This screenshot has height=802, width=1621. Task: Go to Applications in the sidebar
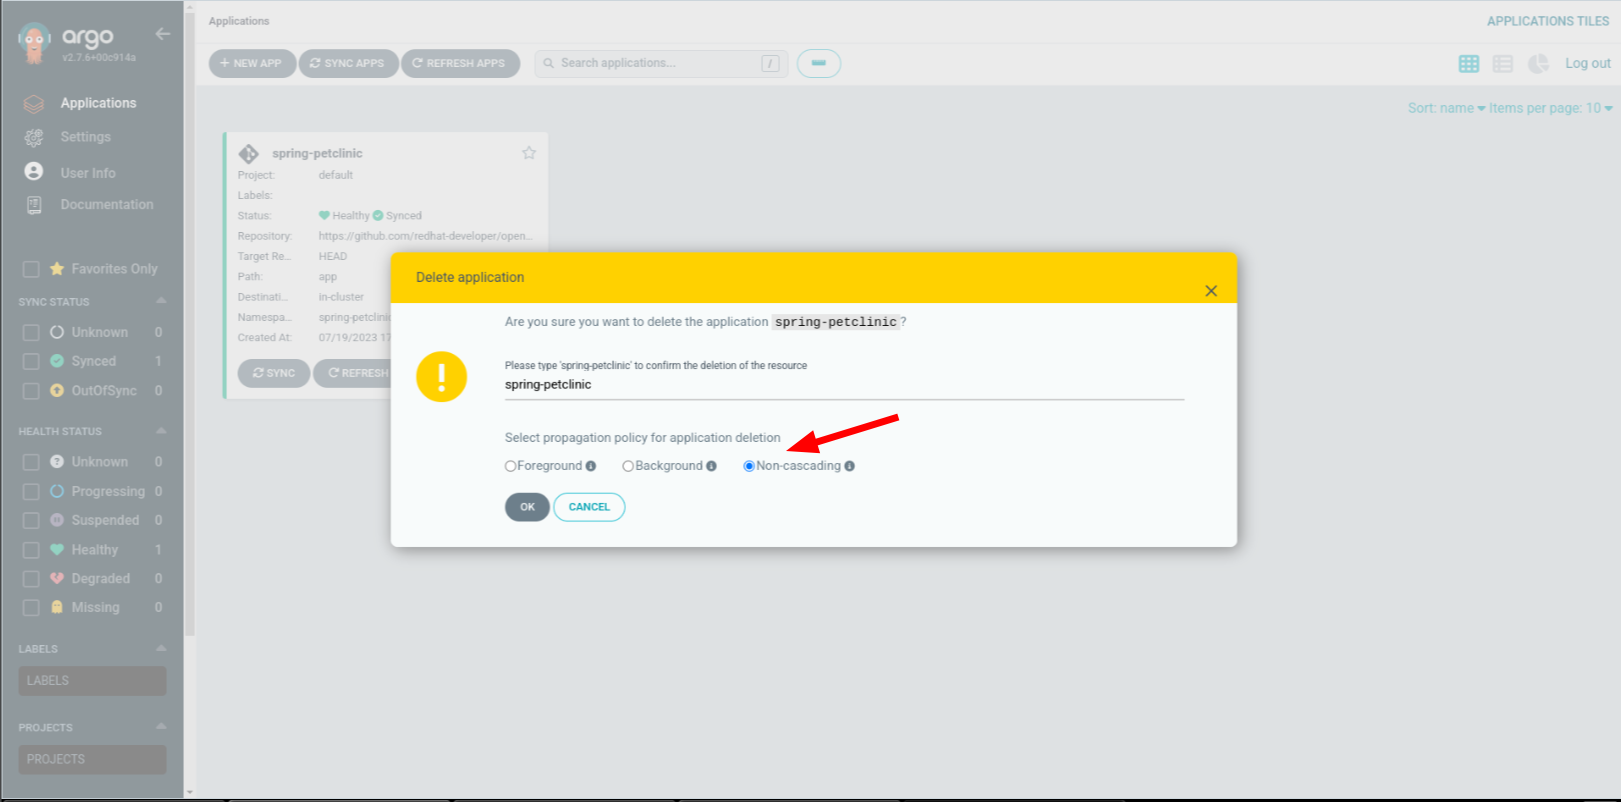(98, 103)
